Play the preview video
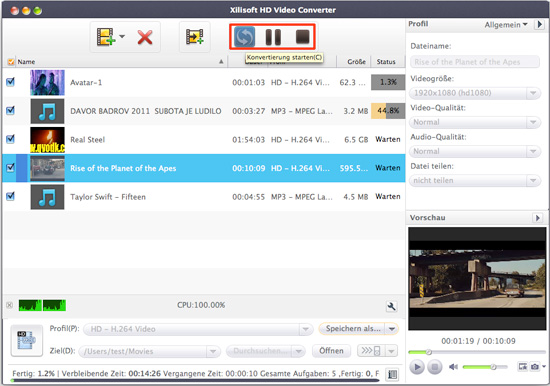Image resolution: width=550 pixels, height=386 pixels. (417, 367)
